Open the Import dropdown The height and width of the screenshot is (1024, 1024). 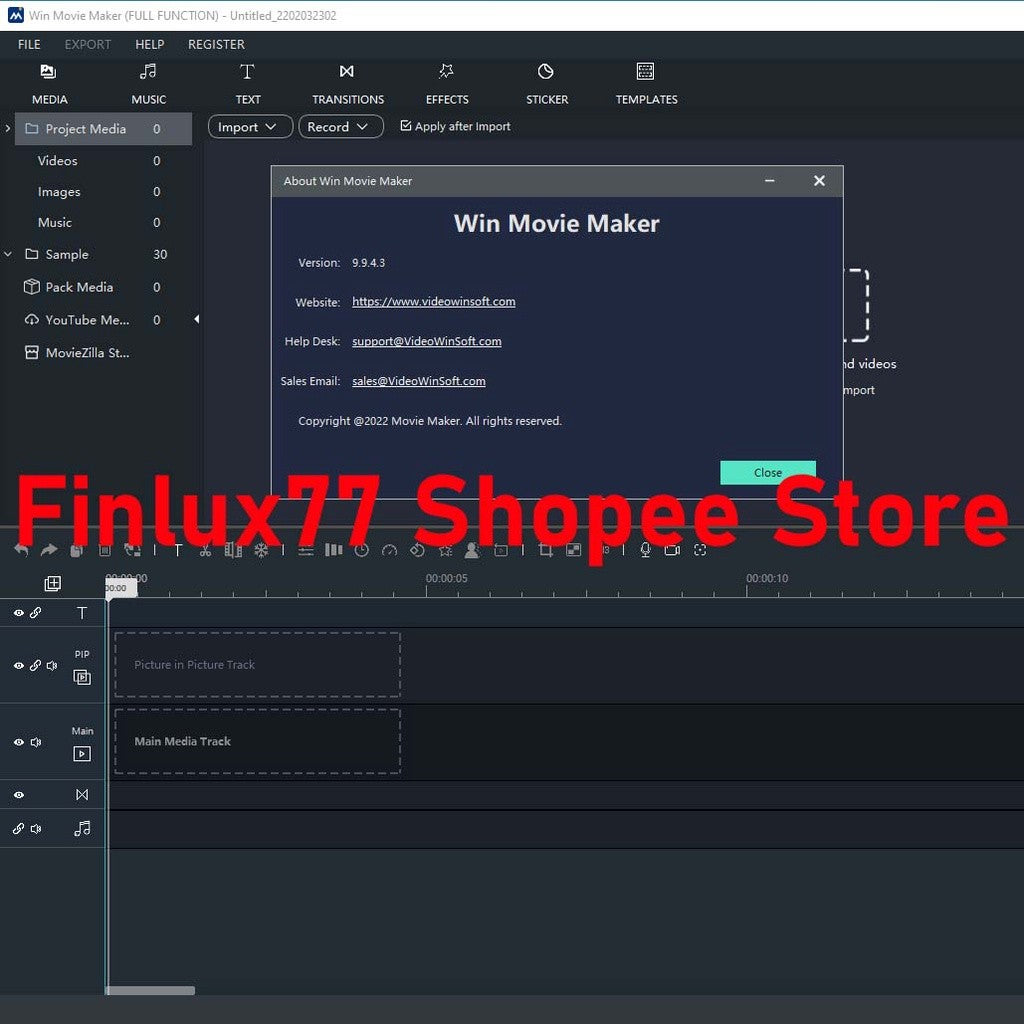(249, 126)
